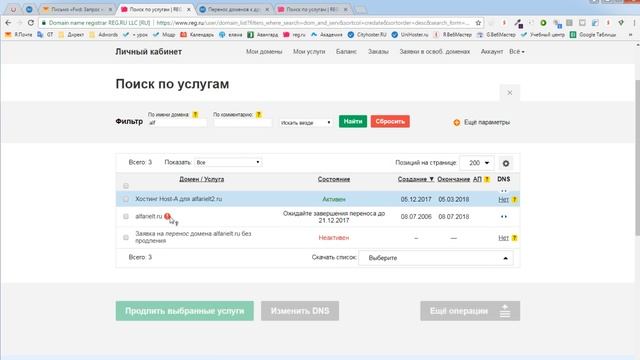Open Мои домены menu item
640x360 pixels.
pyautogui.click(x=264, y=52)
